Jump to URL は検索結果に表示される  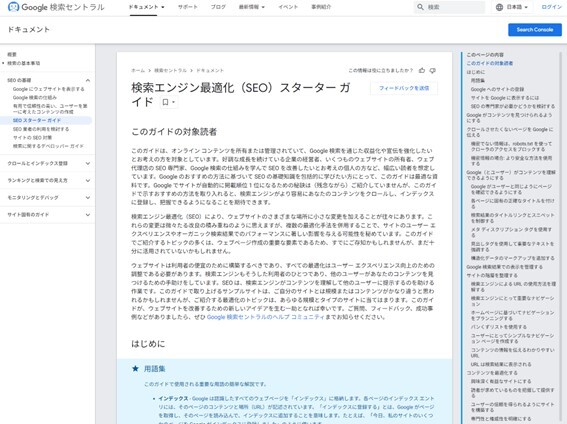pyautogui.click(x=501, y=364)
